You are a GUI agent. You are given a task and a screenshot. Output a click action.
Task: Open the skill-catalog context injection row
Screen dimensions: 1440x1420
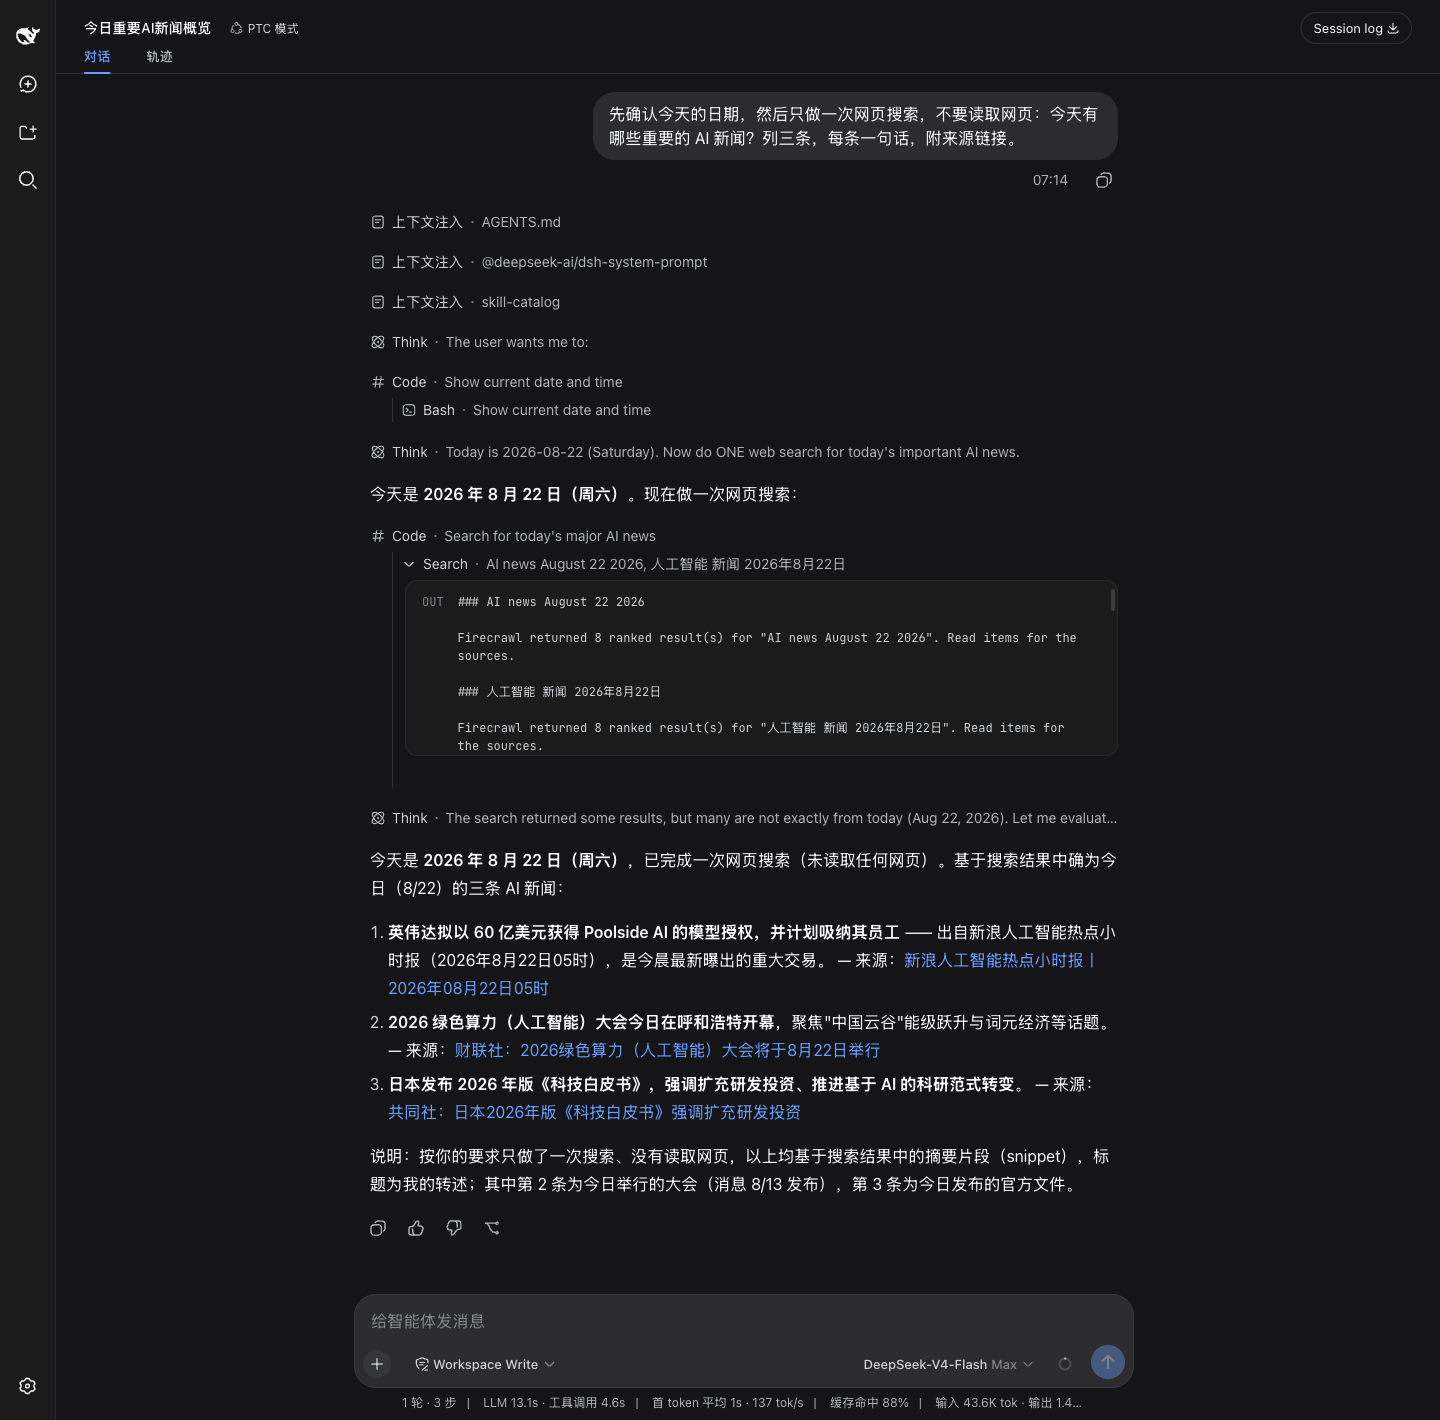click(x=465, y=302)
